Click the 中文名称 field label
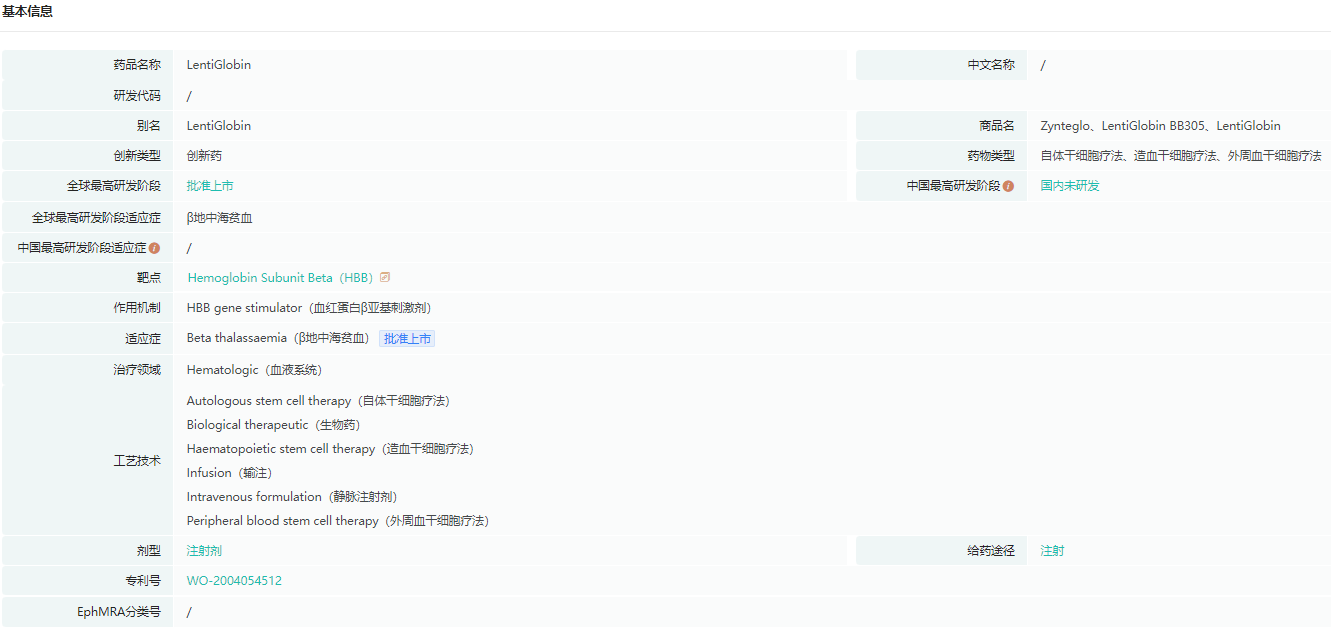 (x=991, y=65)
